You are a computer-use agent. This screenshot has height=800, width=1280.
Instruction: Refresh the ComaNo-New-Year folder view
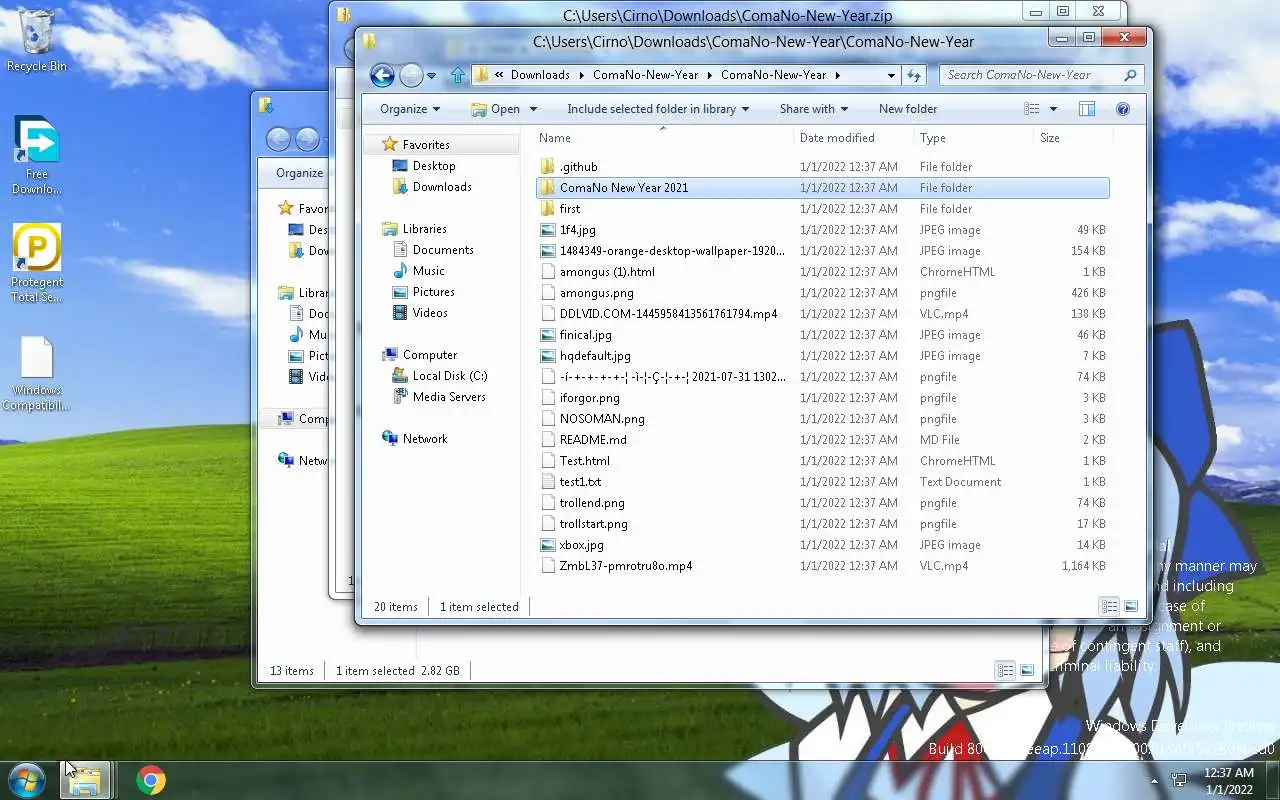914,75
